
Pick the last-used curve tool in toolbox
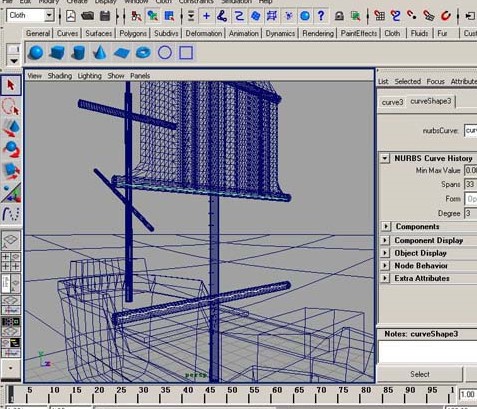[x=11, y=214]
